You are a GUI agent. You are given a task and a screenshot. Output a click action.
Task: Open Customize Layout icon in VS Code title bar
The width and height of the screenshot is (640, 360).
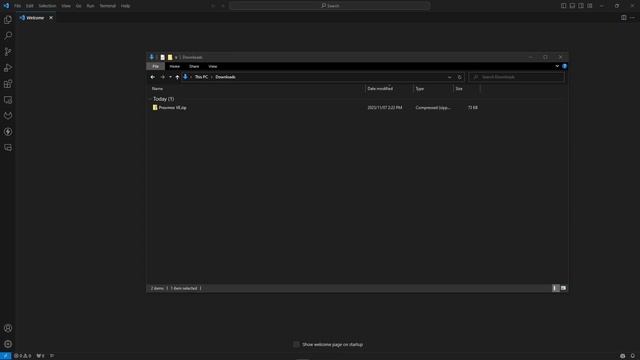coord(590,6)
